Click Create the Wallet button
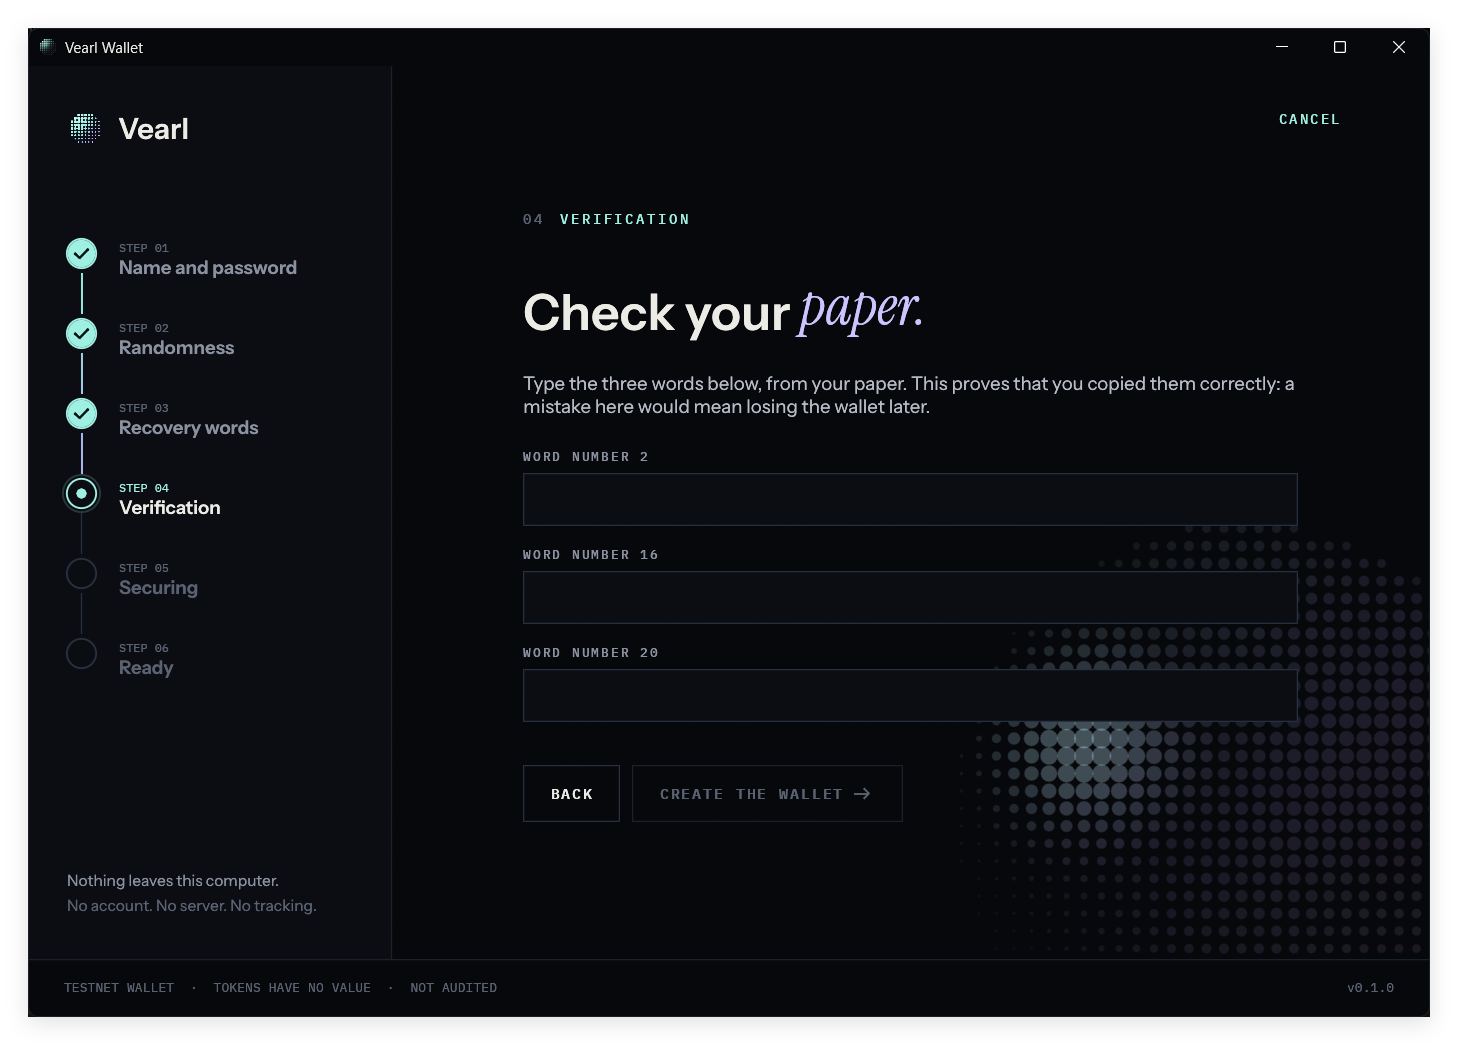This screenshot has height=1045, width=1458. 767,794
